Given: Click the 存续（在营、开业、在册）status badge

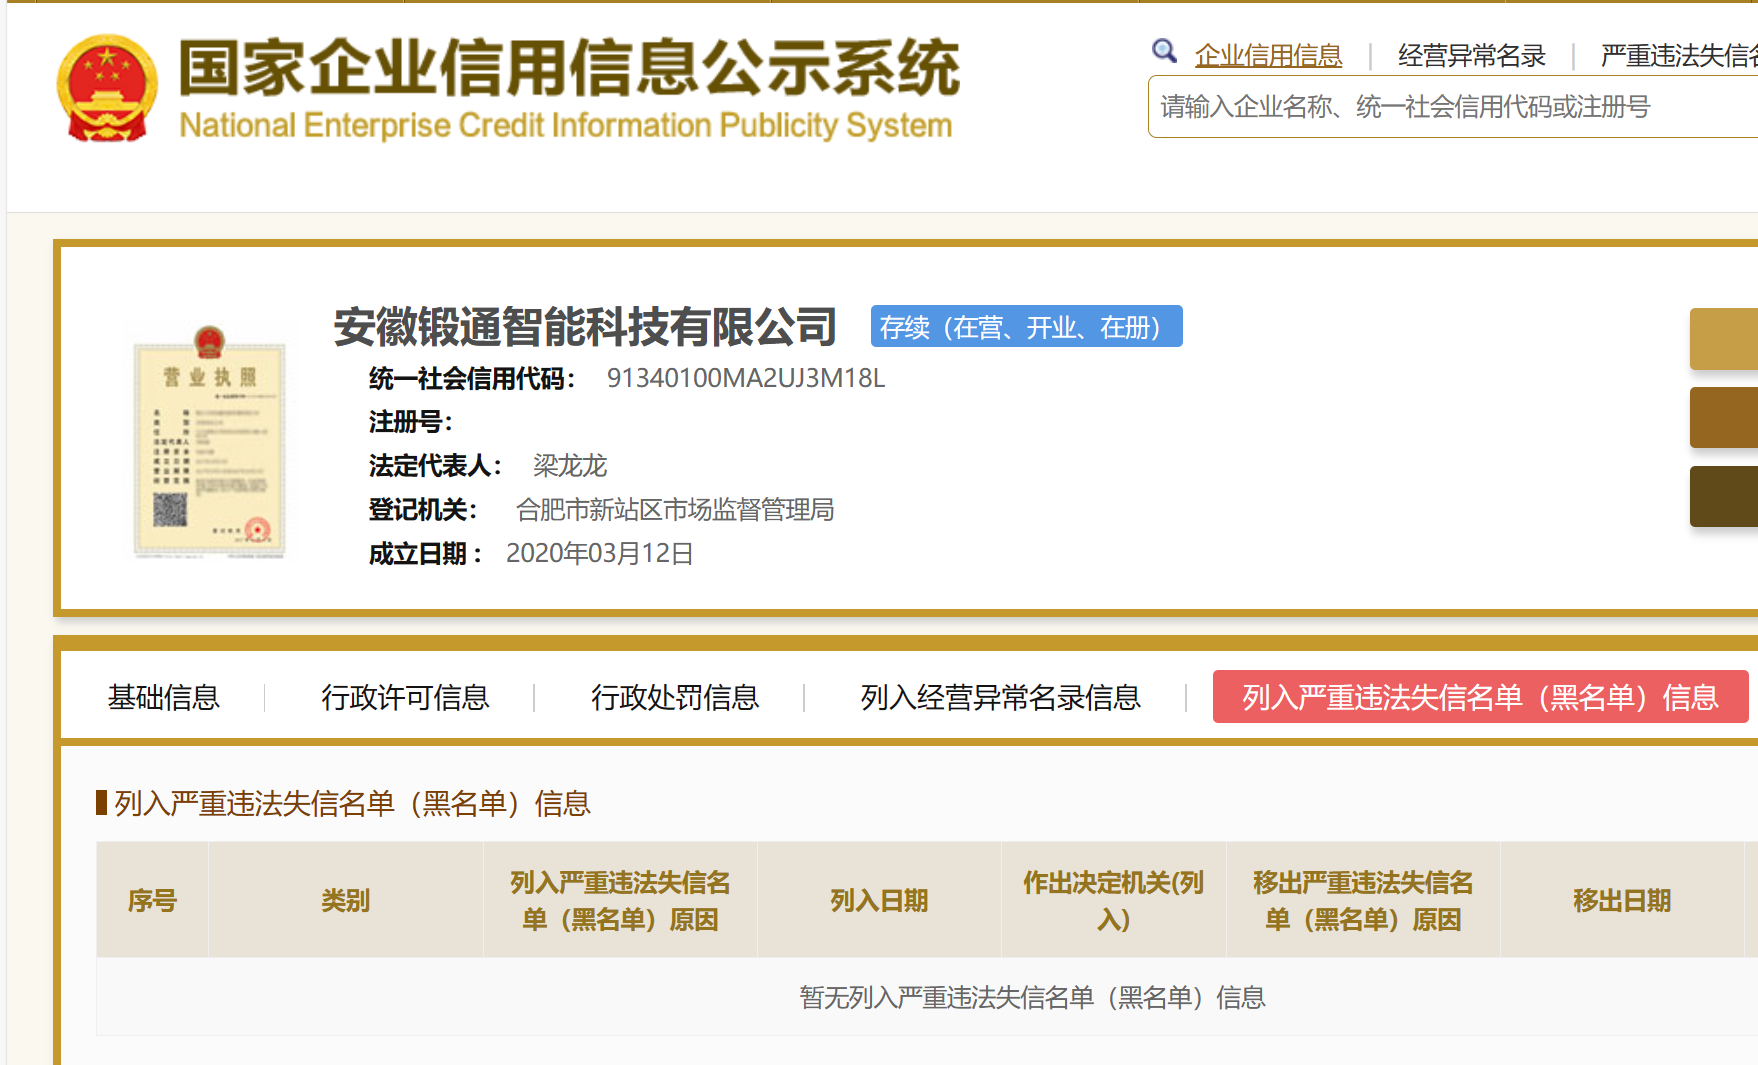Looking at the screenshot, I should click(1026, 326).
